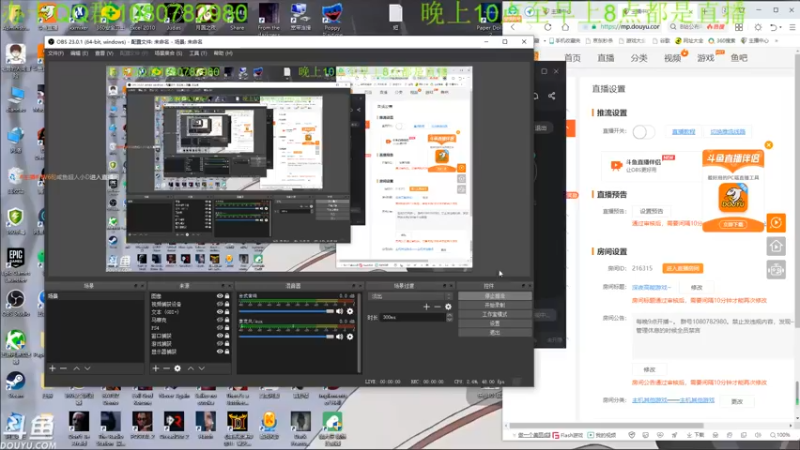Image resolution: width=800 pixels, height=450 pixels.
Task: Open the scene transition type dropdown
Action: [x=410, y=296]
